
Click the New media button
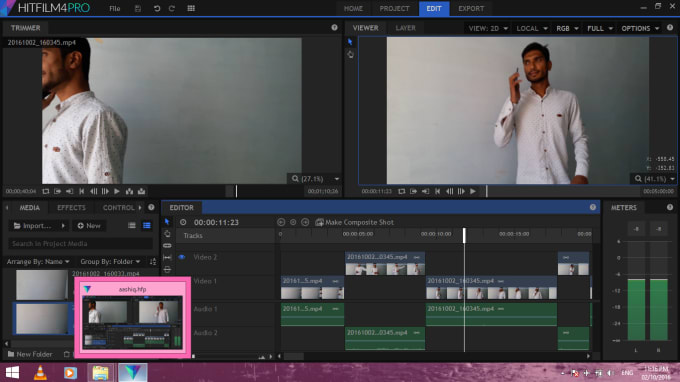[89, 225]
